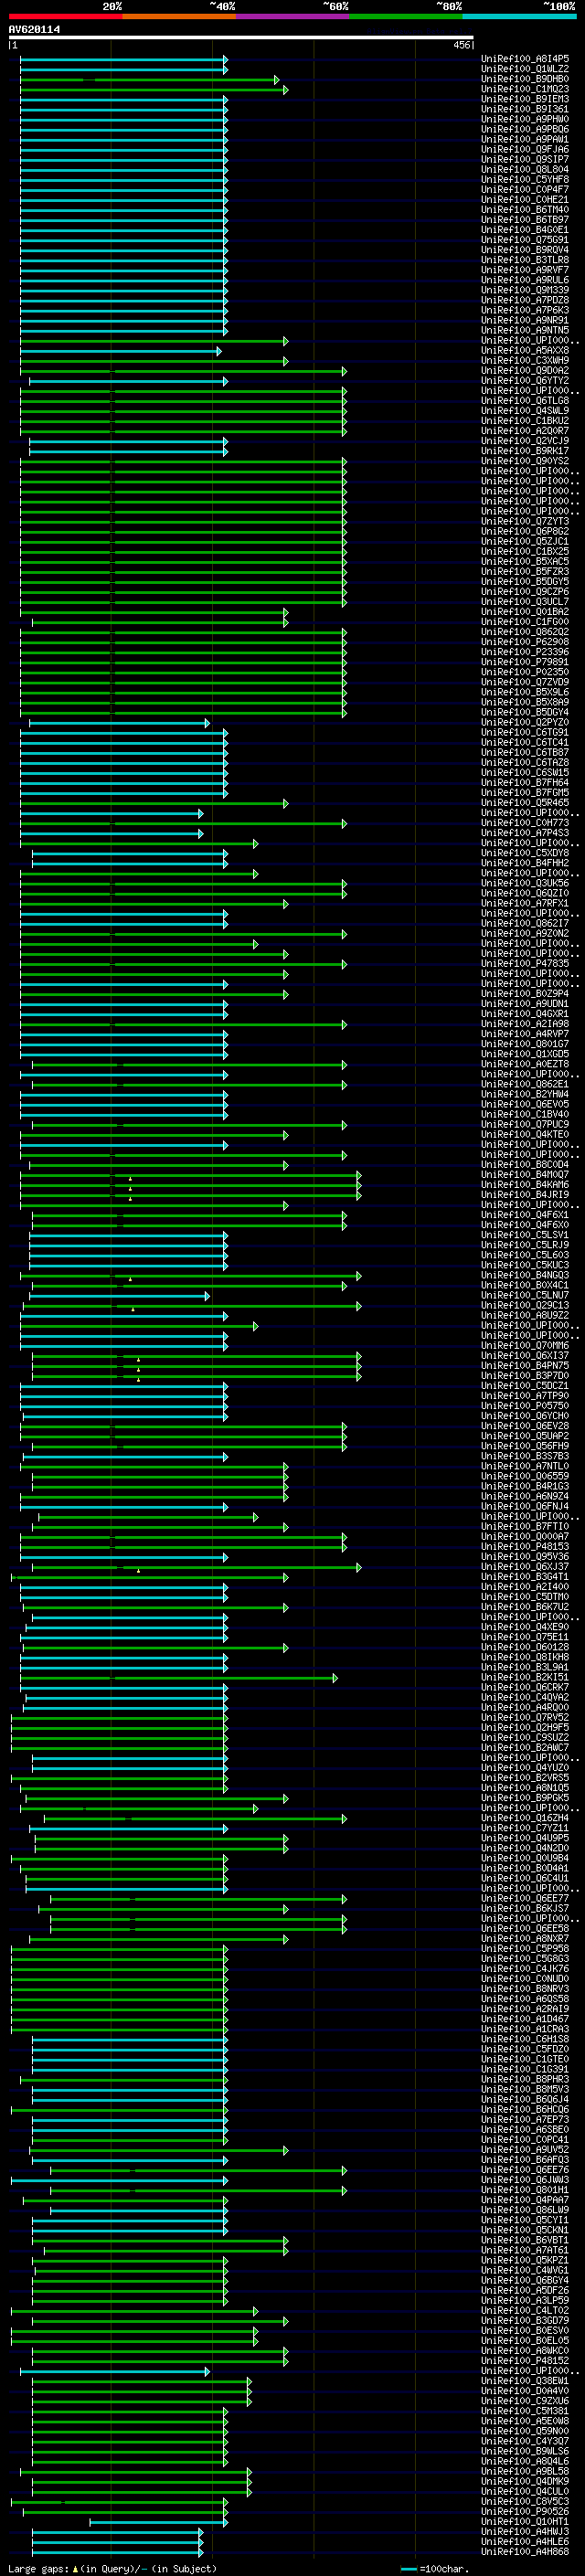
Task: Click the UniRef100_C5YHF8 label
Action: [525, 180]
